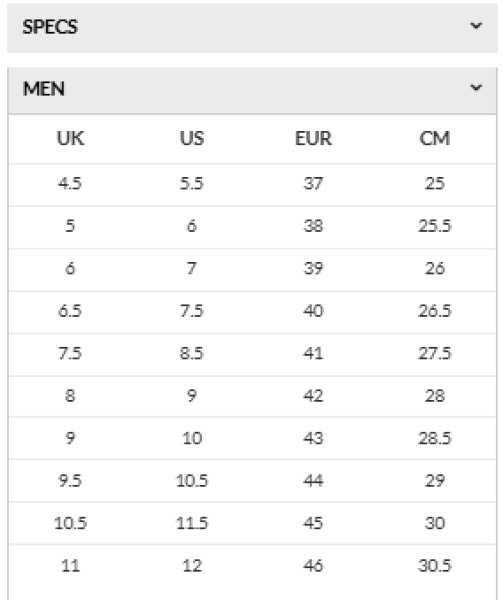Collapse the MEN size chart chevron

(x=475, y=88)
